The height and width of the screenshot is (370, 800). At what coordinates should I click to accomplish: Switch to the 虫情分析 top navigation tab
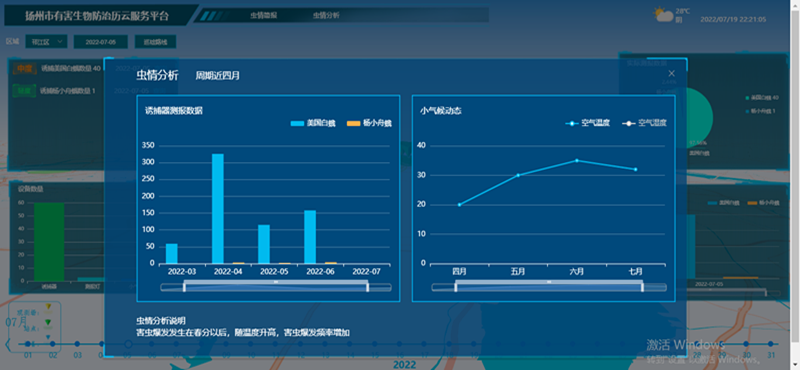pyautogui.click(x=326, y=15)
